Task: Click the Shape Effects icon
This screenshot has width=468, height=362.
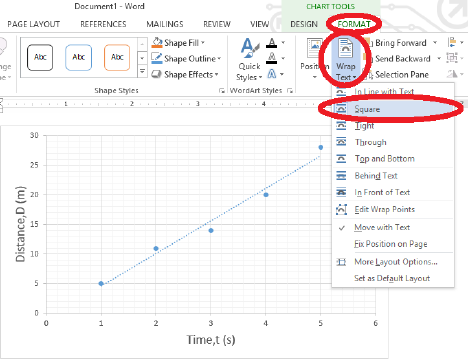Action: (157, 74)
